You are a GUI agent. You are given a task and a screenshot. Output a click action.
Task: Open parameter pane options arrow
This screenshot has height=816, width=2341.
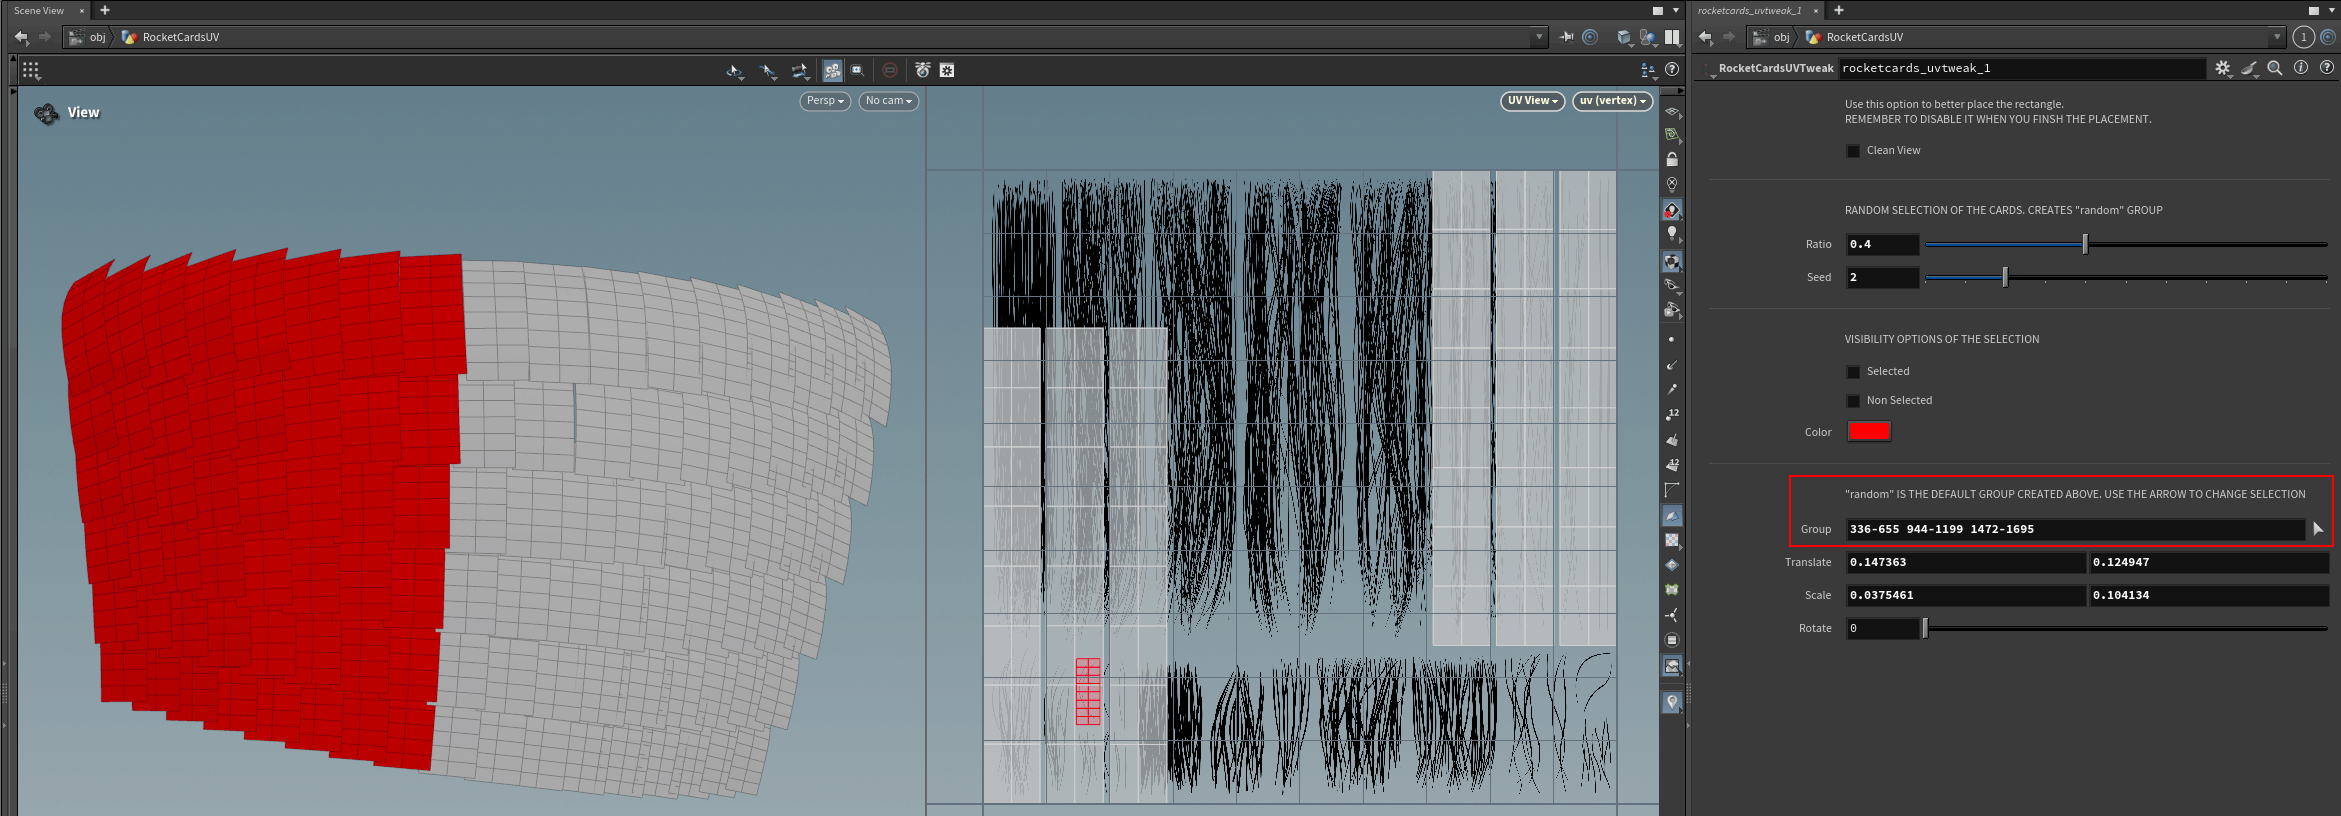(x=2332, y=11)
